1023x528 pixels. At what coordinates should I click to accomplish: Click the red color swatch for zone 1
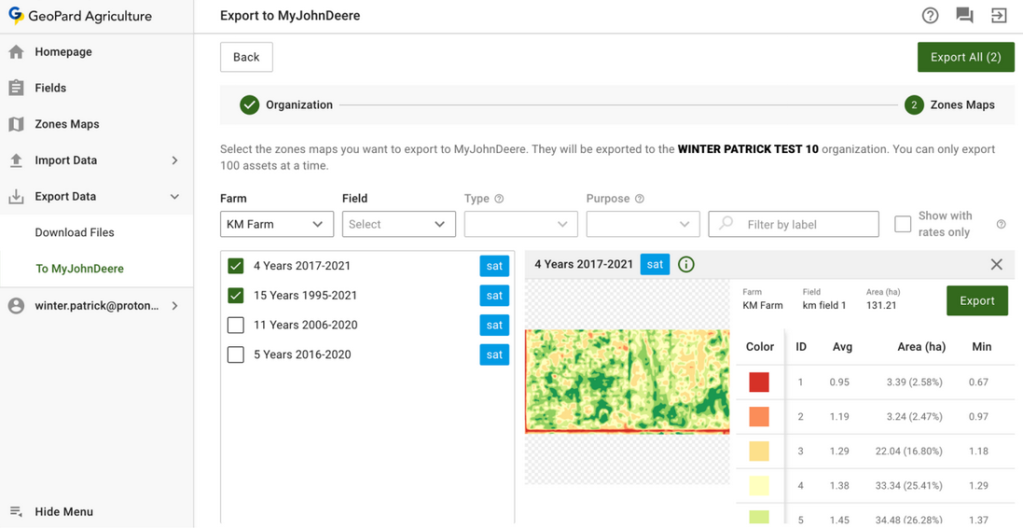point(759,382)
